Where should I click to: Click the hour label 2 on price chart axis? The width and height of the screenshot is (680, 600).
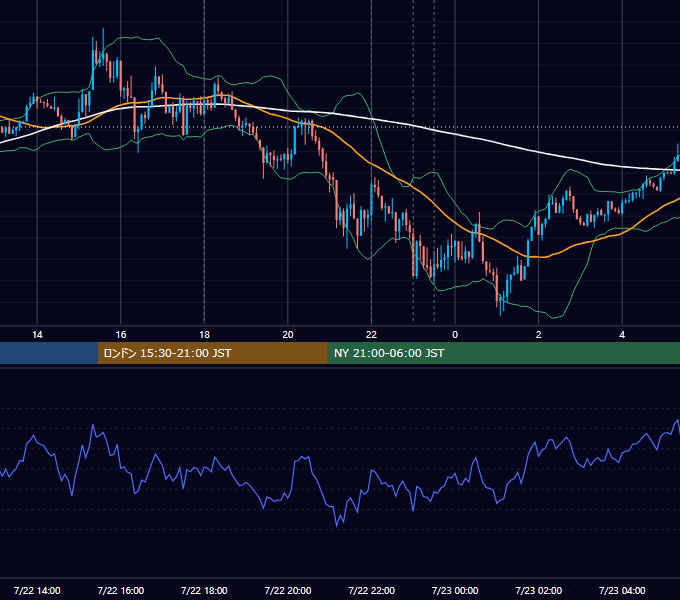(x=539, y=335)
